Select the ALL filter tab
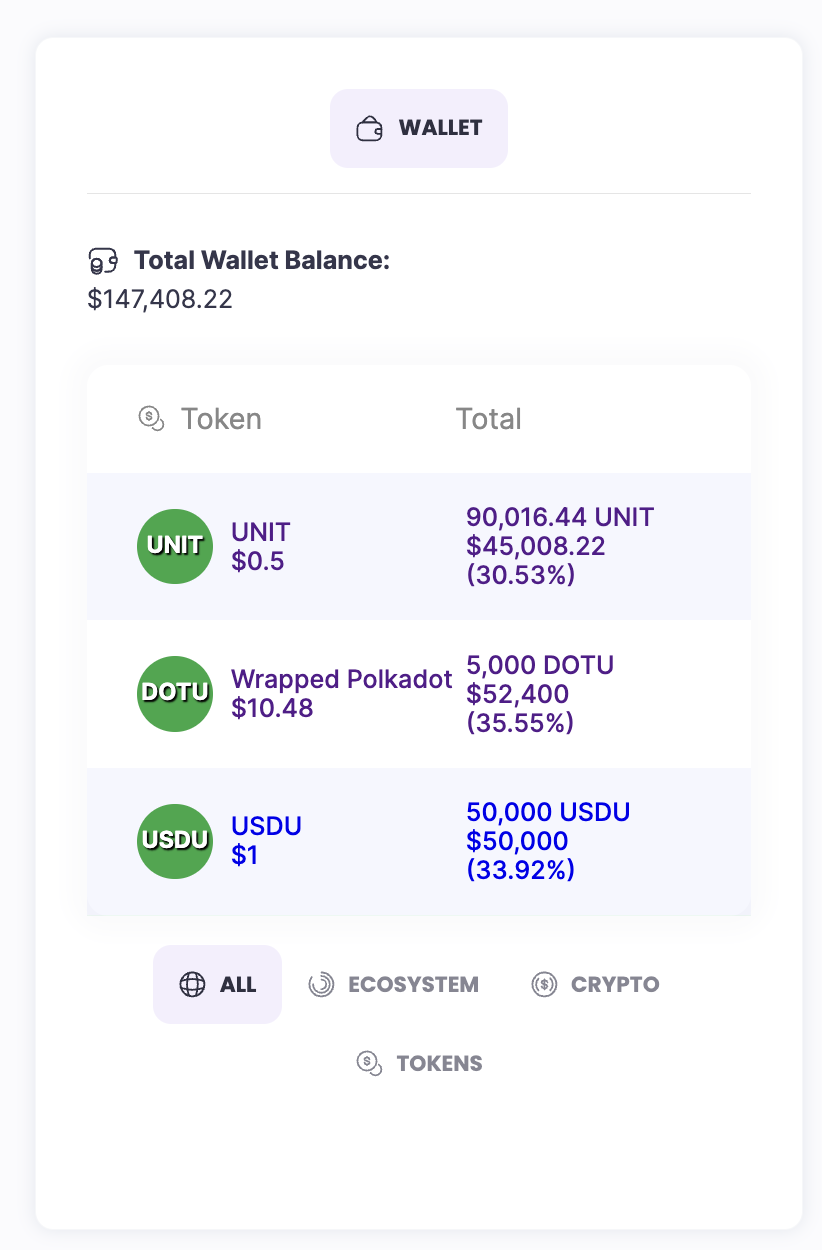Screen dimensions: 822x1250 218,984
